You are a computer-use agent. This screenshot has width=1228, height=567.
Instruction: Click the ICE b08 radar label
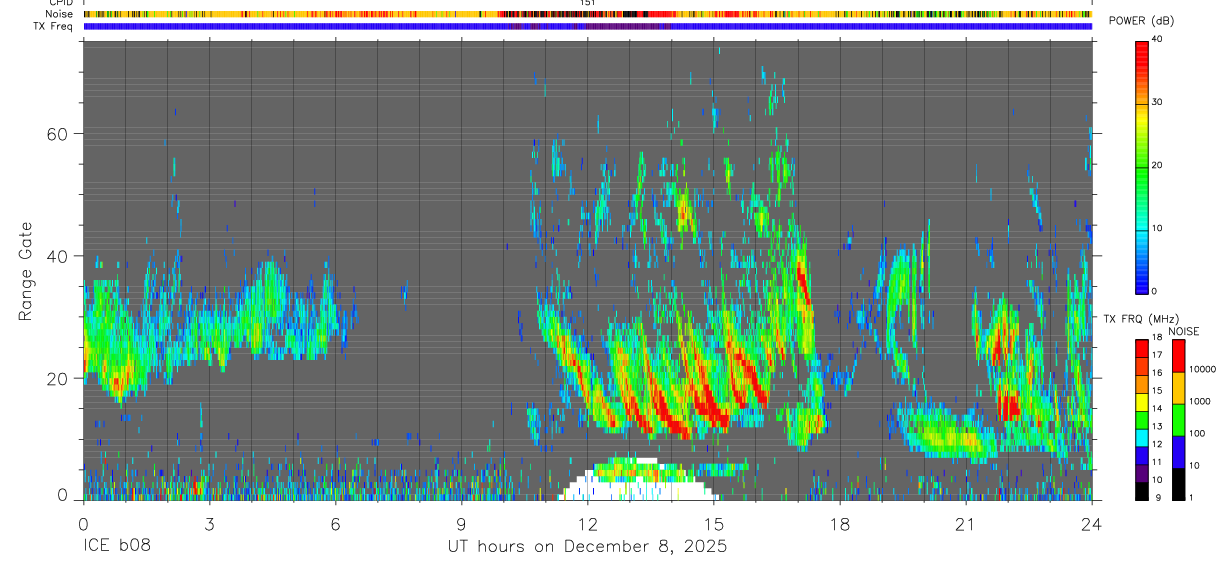116,547
